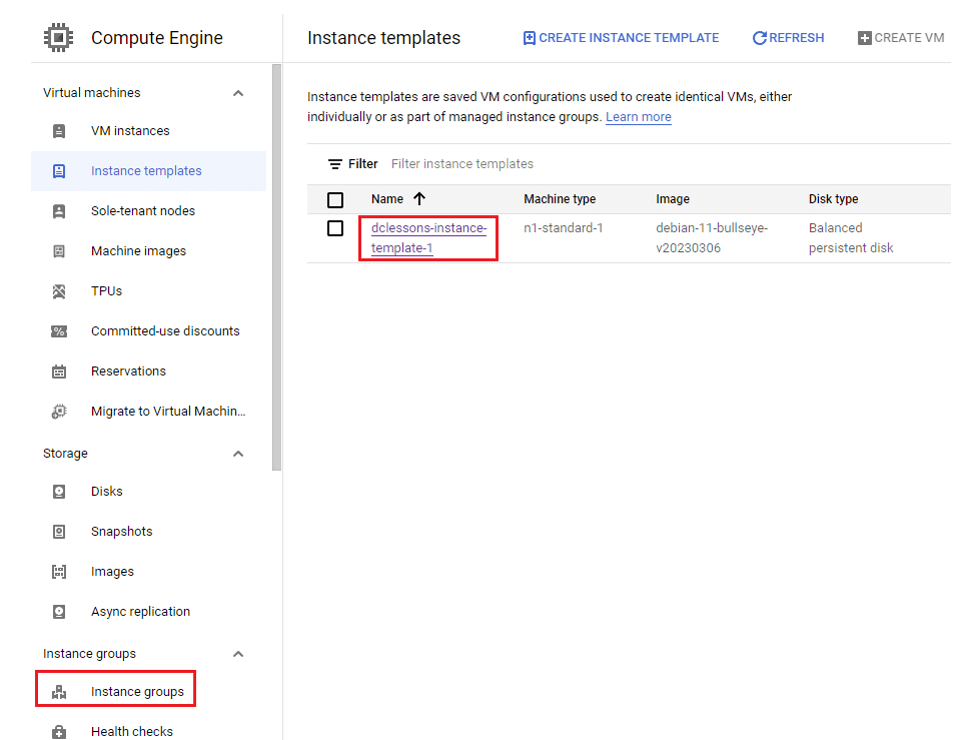Click the Committed-use discounts percent icon
The image size is (955, 740).
tap(59, 331)
